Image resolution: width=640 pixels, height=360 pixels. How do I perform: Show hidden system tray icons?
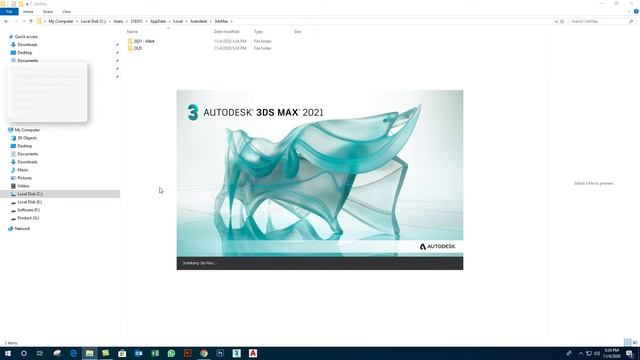581,353
